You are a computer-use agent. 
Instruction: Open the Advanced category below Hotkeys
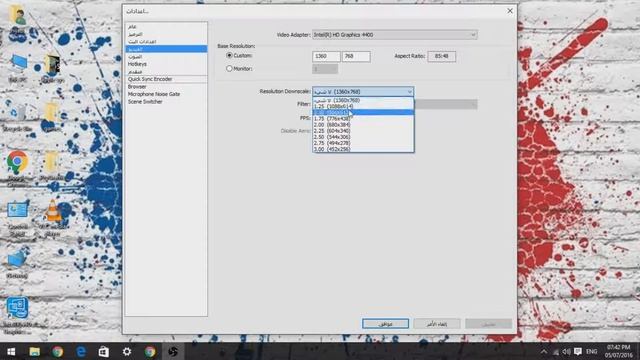(166, 71)
